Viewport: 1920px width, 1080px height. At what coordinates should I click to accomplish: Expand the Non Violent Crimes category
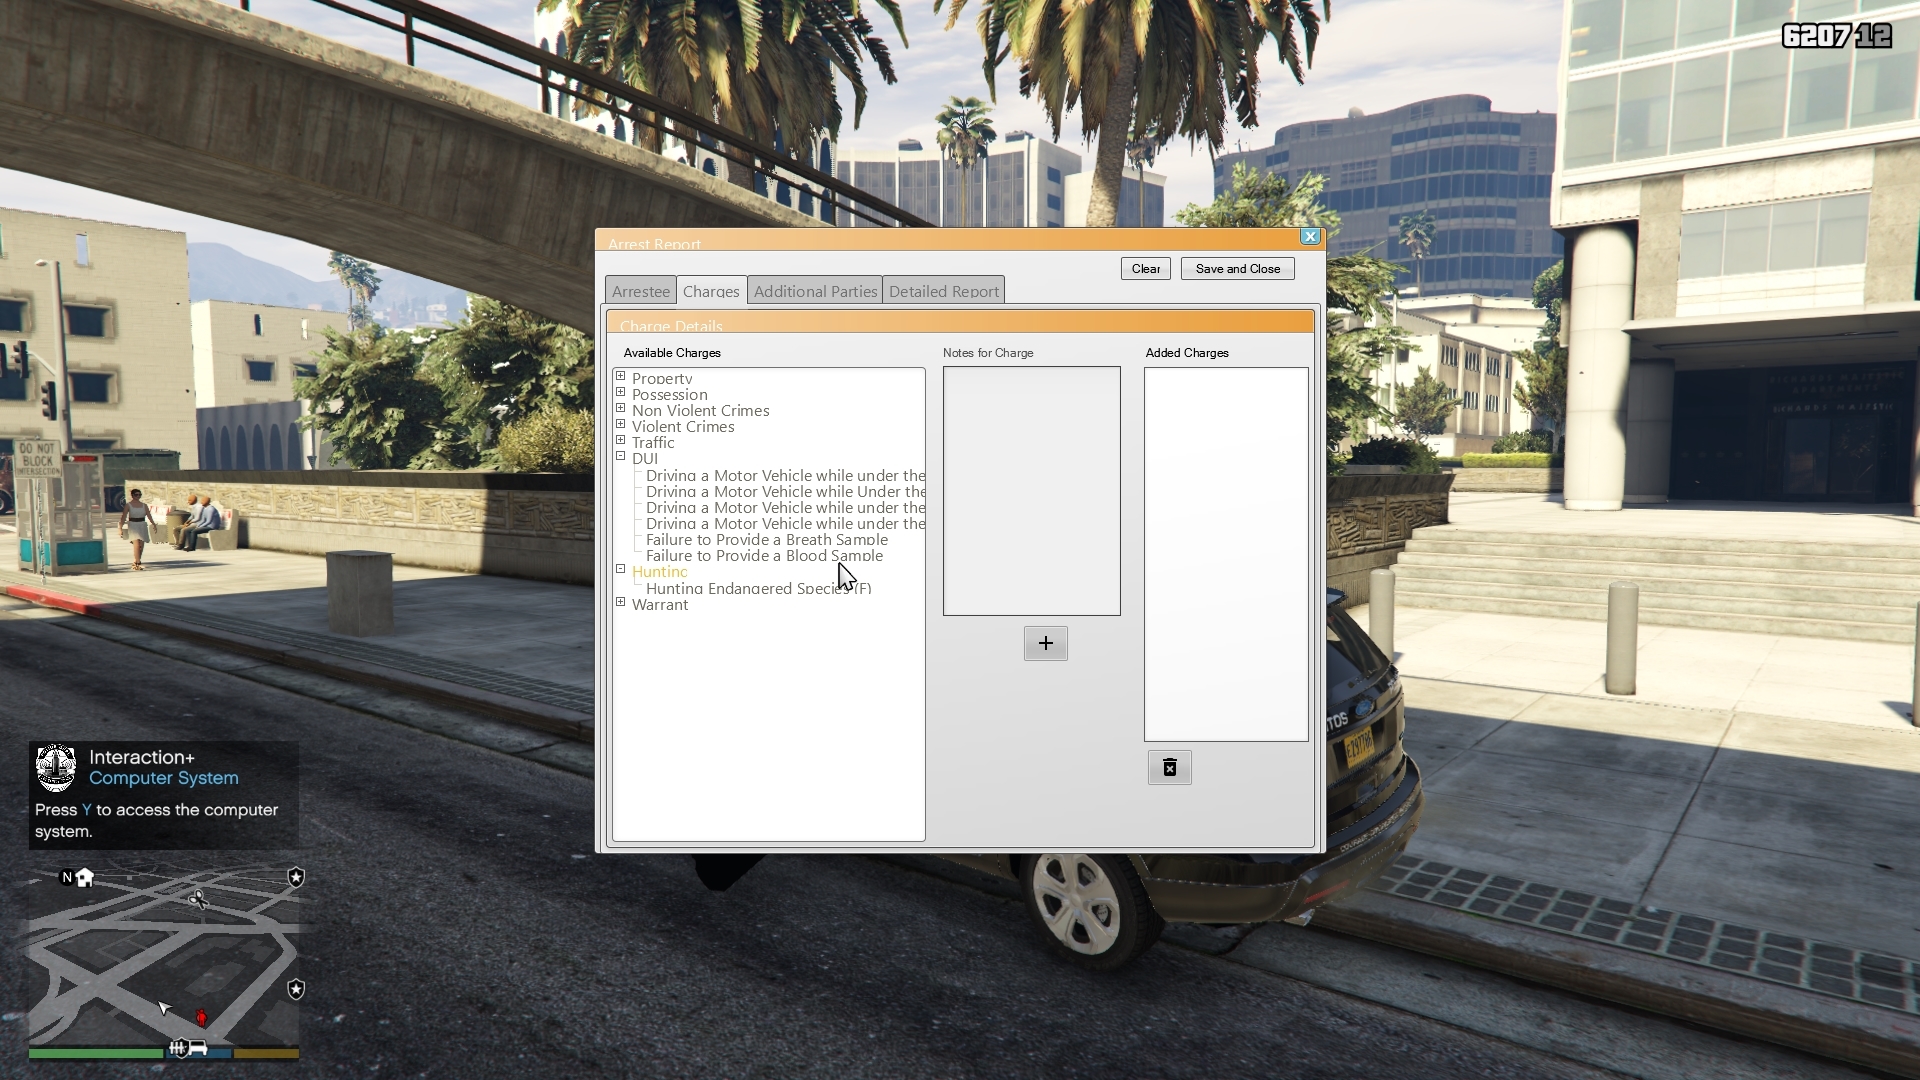(621, 409)
